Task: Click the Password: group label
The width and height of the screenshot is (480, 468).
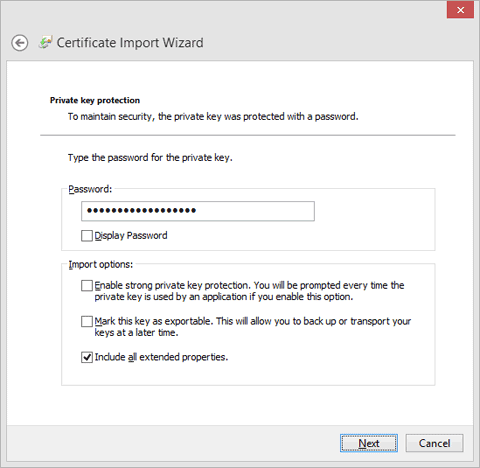Action: pyautogui.click(x=90, y=189)
